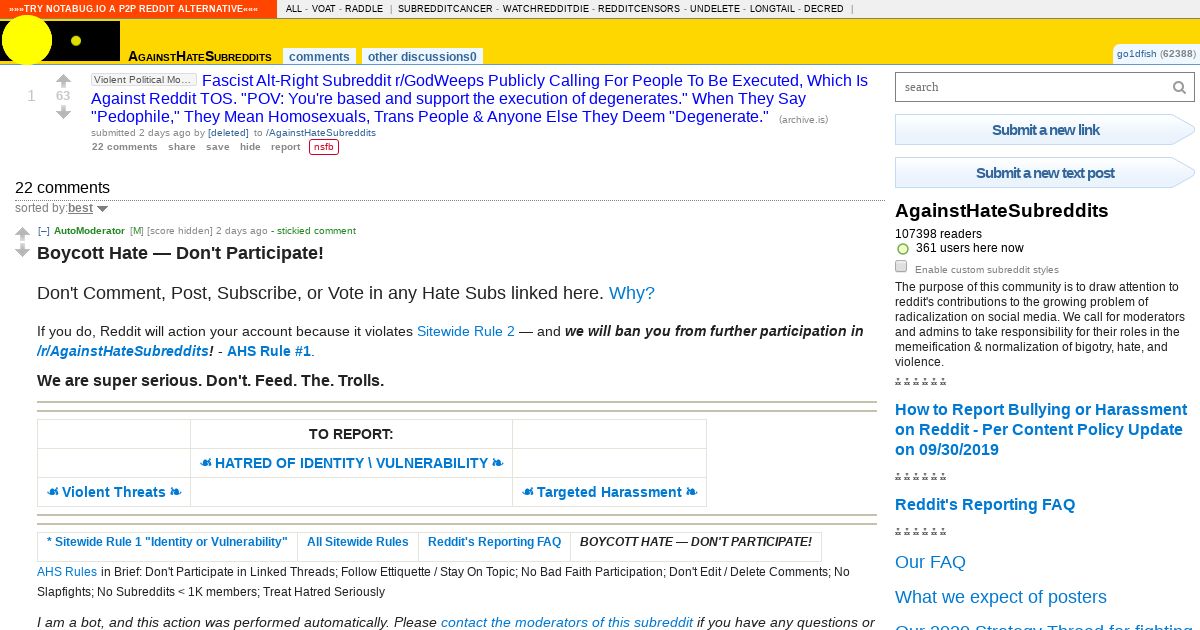
Task: Open WATCHREDDITDIE in top bar
Action: pyautogui.click(x=544, y=9)
